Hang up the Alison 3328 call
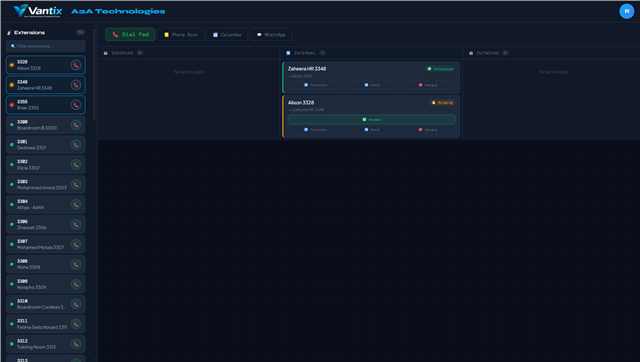The image size is (640, 362). click(428, 129)
